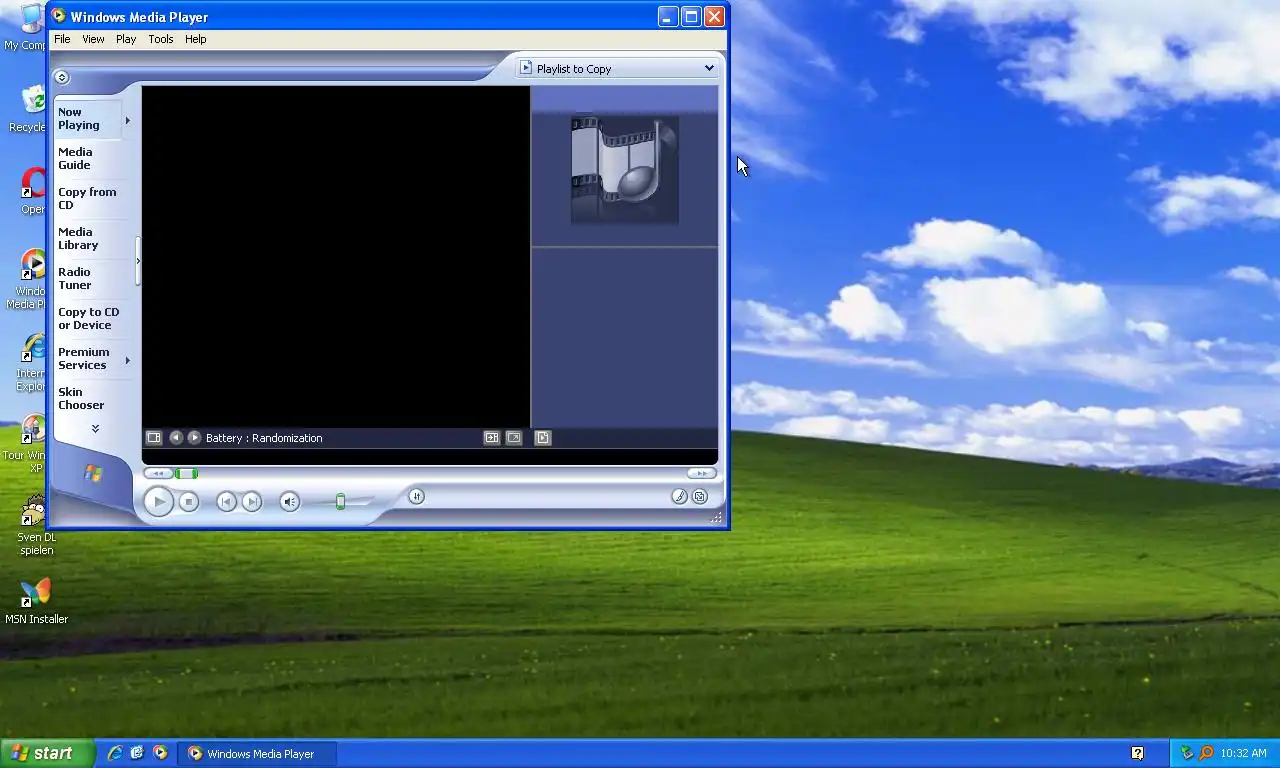Click the Battery : Randomization visualization label
This screenshot has height=768, width=1280.
pyautogui.click(x=264, y=438)
